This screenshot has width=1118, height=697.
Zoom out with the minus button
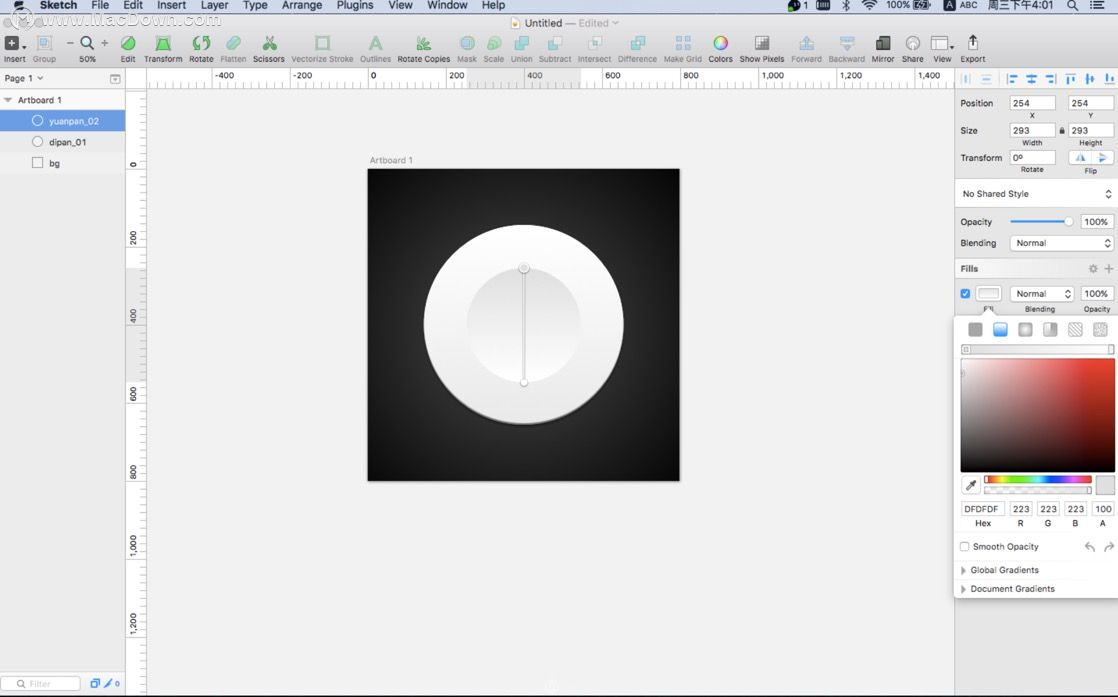click(70, 43)
